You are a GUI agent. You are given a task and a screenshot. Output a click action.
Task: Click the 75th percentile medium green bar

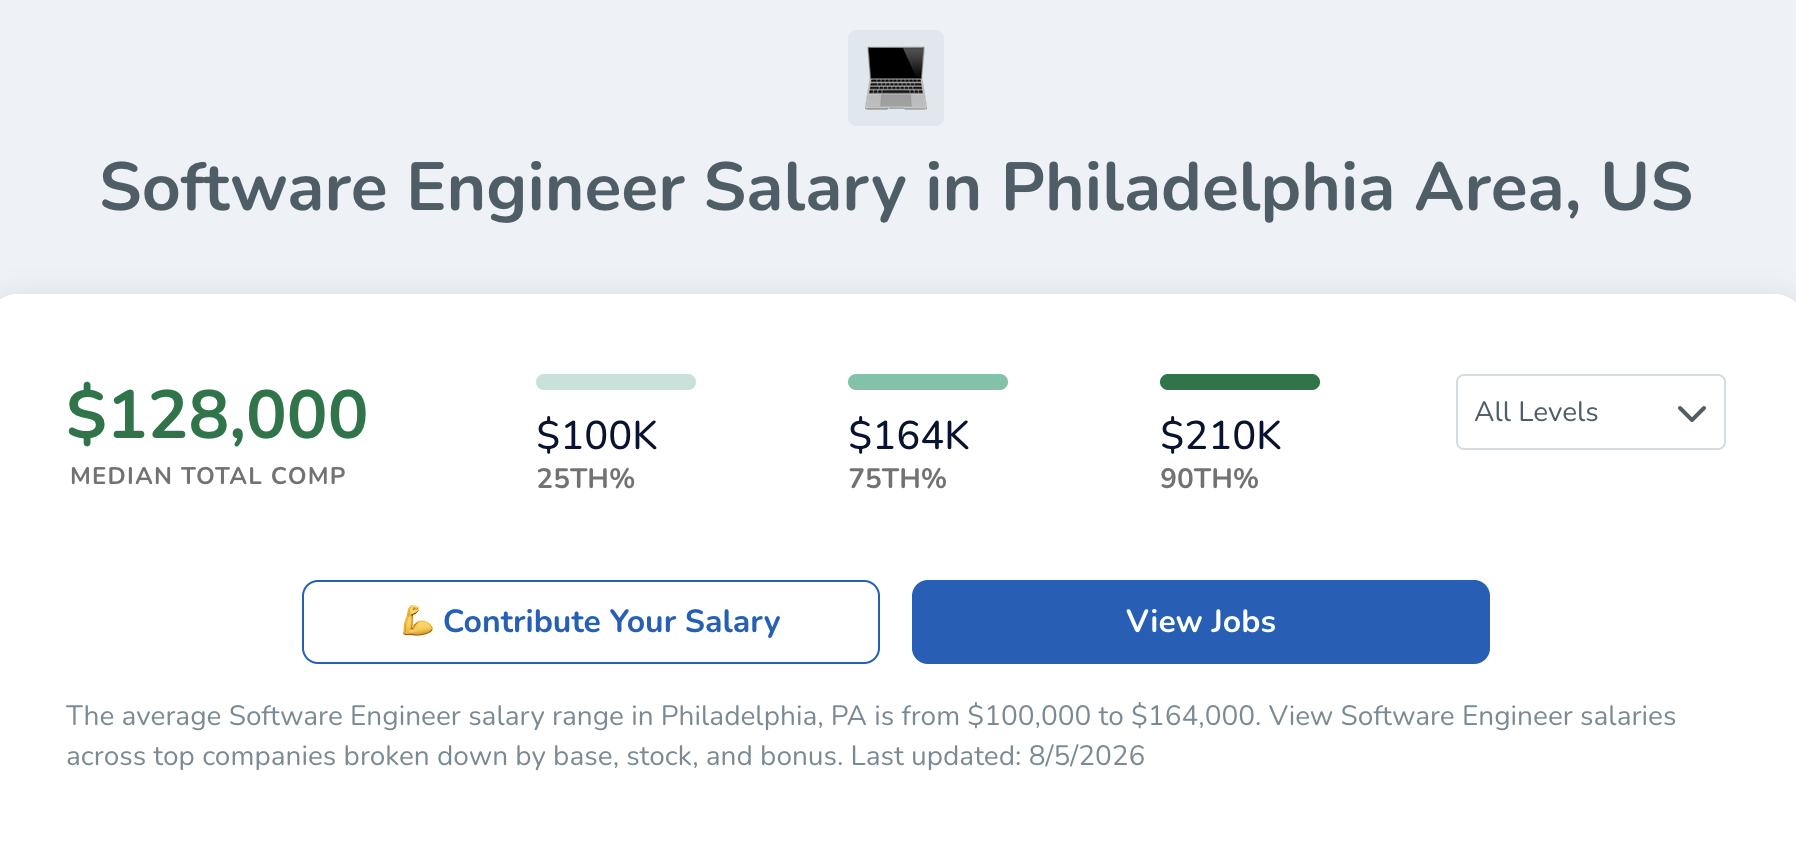928,382
